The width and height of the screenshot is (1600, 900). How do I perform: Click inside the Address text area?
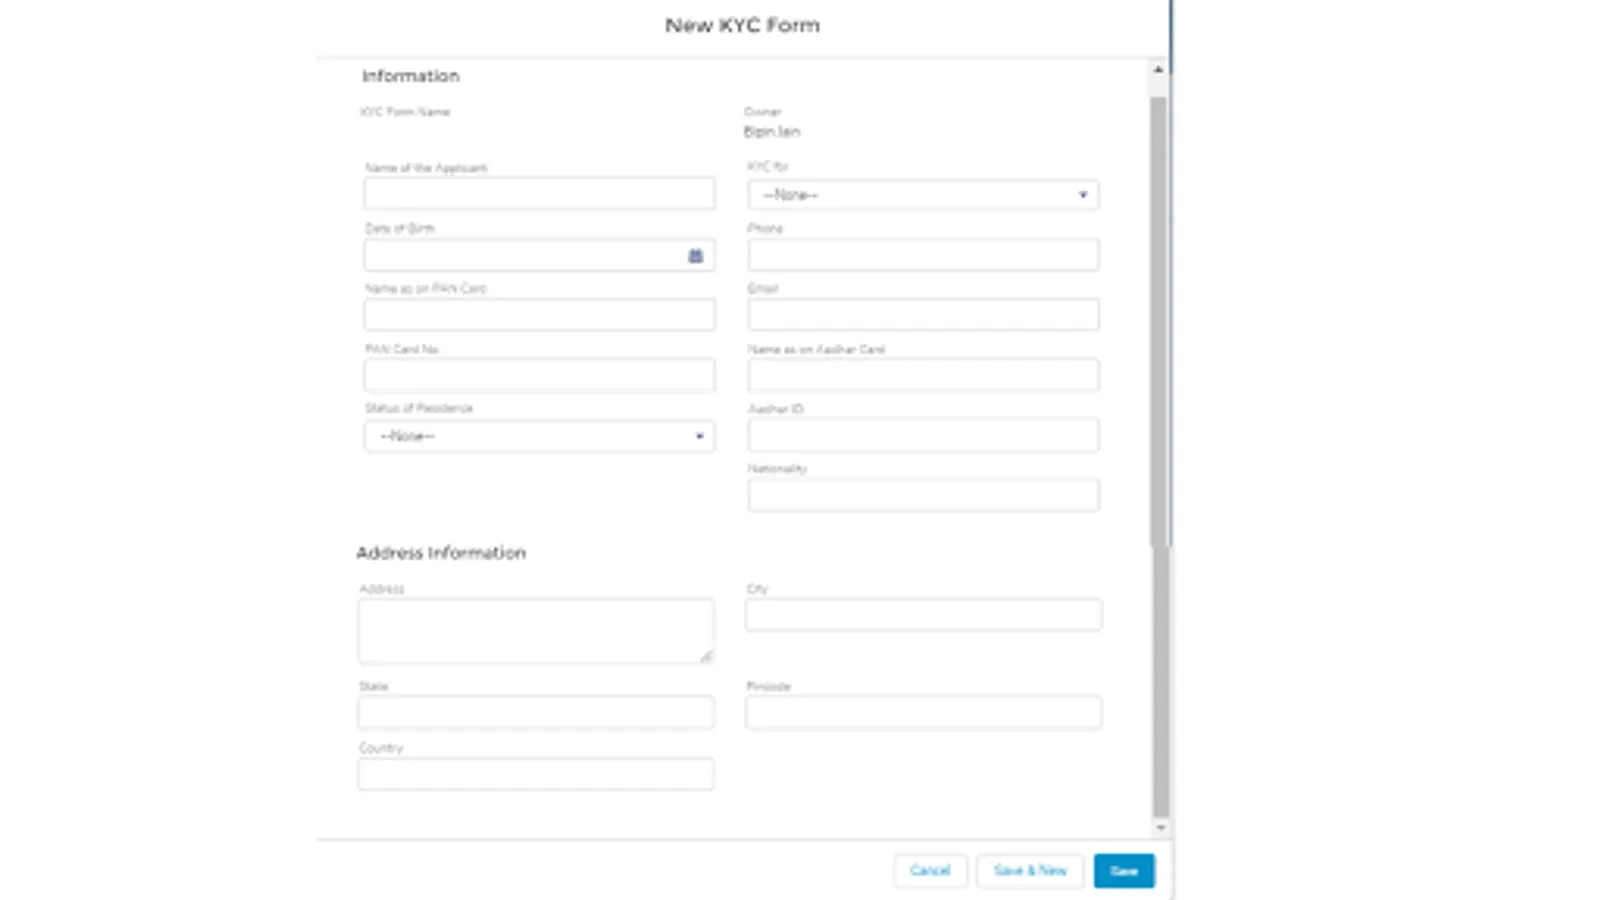535,630
